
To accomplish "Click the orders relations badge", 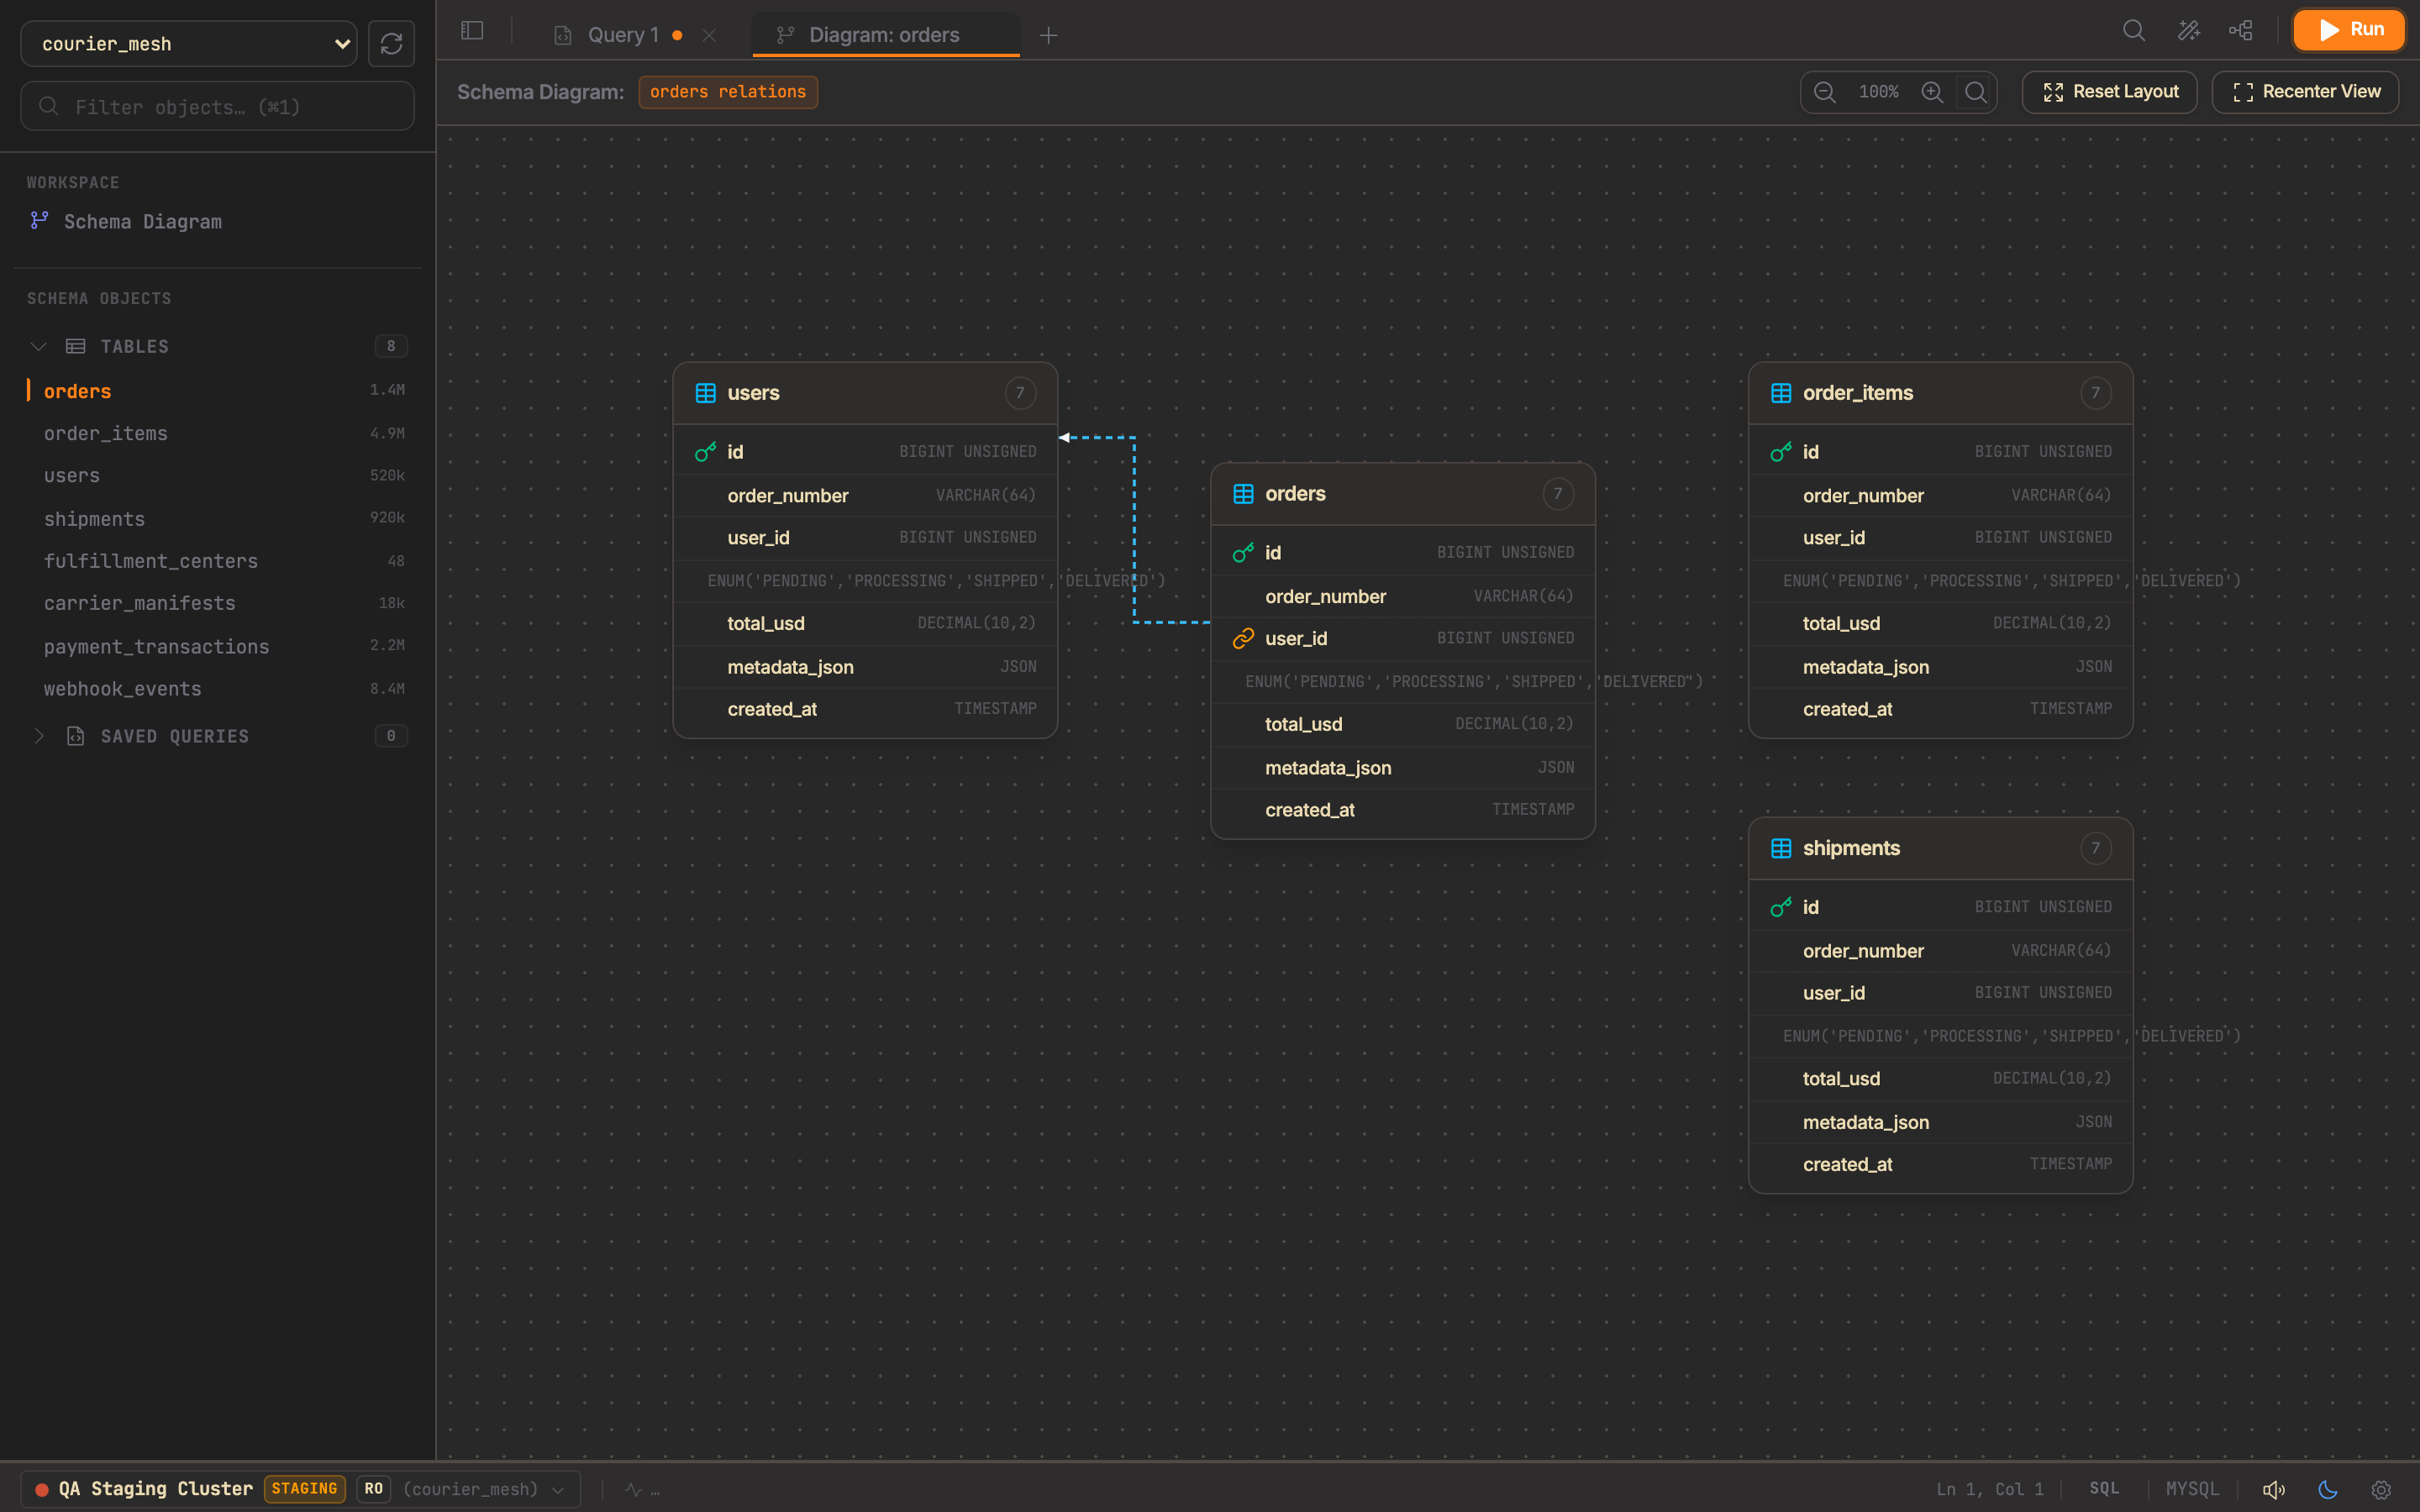I will pos(728,92).
